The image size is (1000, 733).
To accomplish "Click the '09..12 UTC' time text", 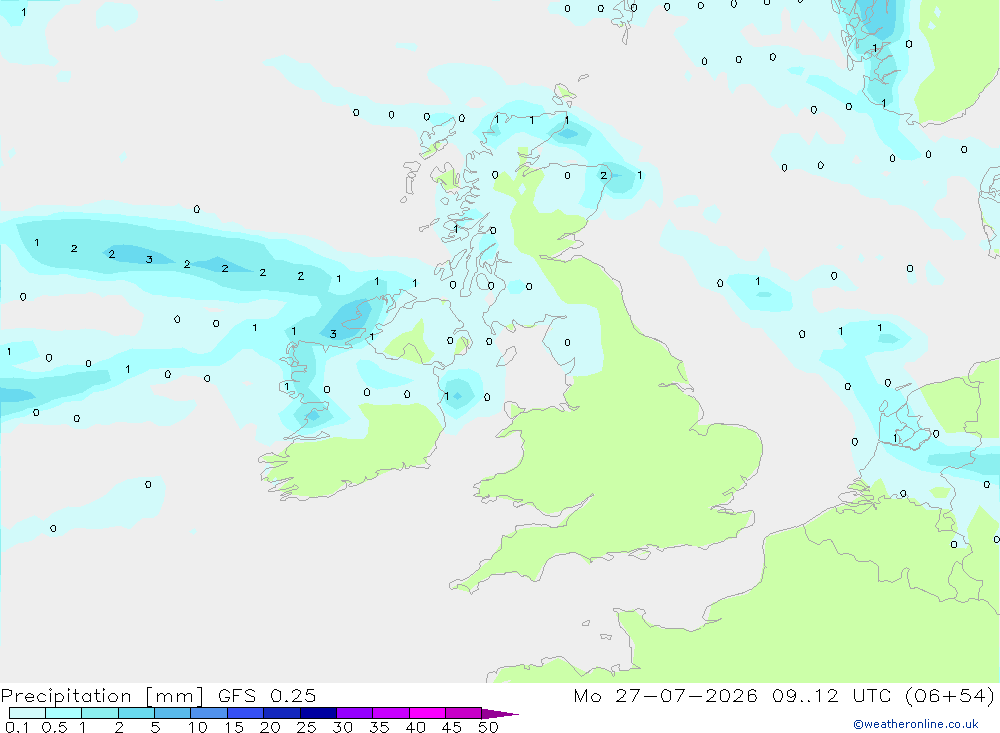I will click(832, 696).
